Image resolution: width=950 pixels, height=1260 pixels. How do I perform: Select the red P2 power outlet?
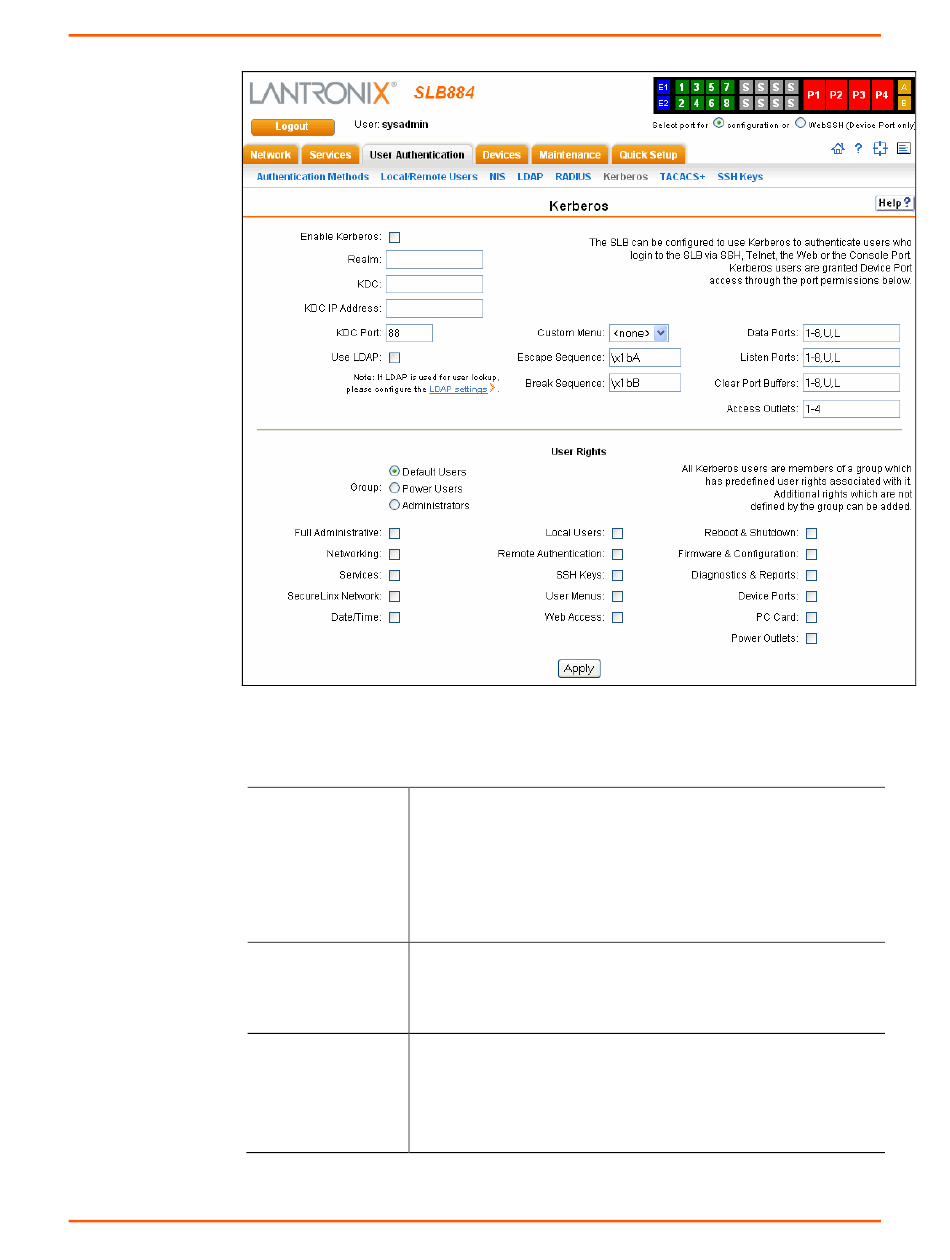[837, 95]
